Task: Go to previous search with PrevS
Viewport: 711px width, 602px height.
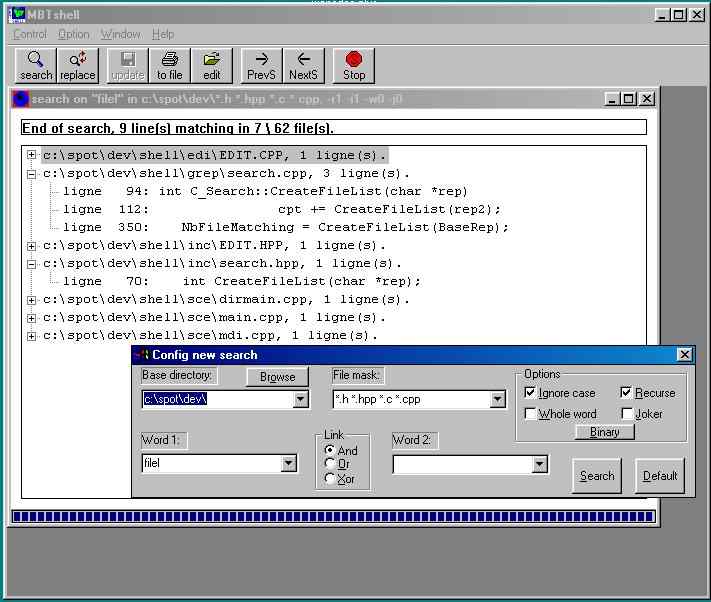Action: 262,66
